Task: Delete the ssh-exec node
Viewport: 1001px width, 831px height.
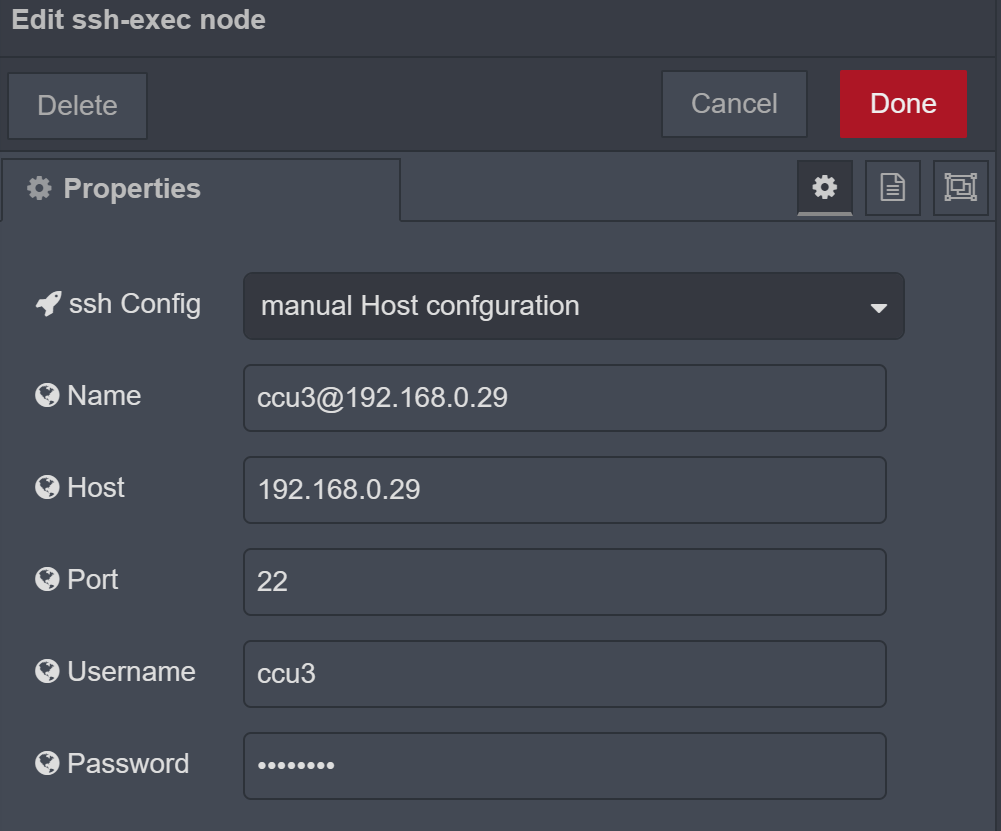Action: click(77, 105)
